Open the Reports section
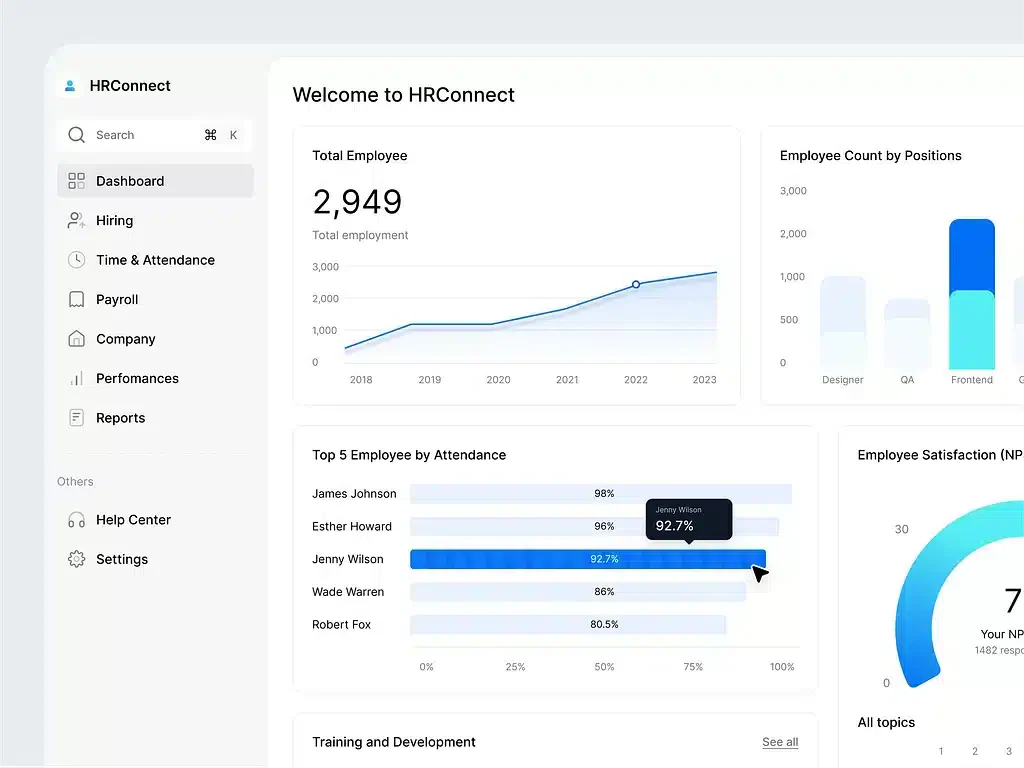Screen dimensions: 1024x768 coord(155,418)
